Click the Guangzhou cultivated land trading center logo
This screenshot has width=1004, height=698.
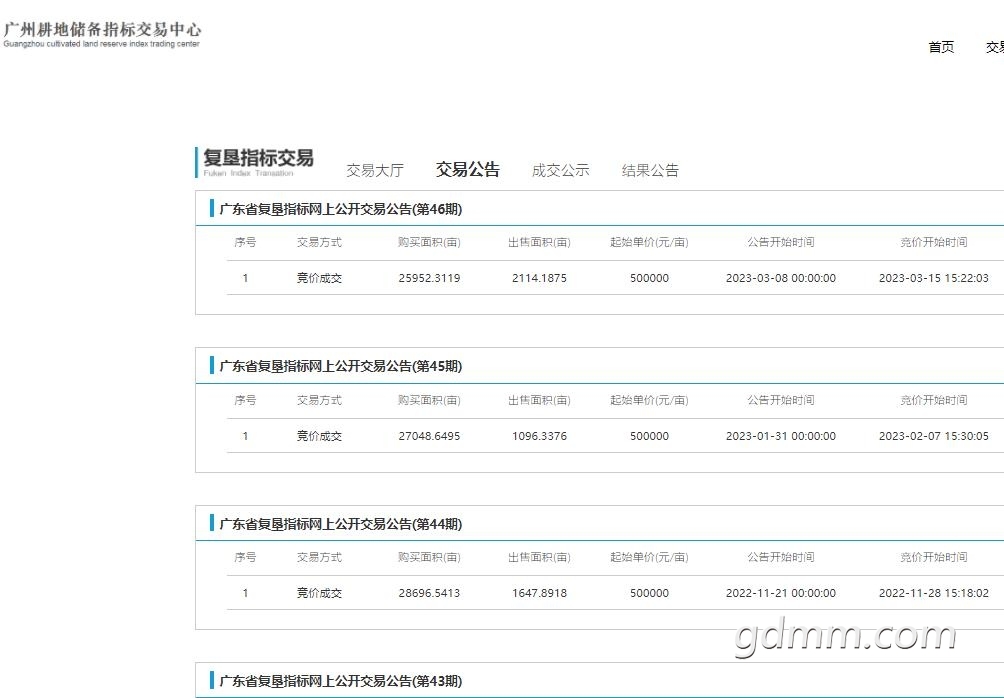pyautogui.click(x=102, y=35)
